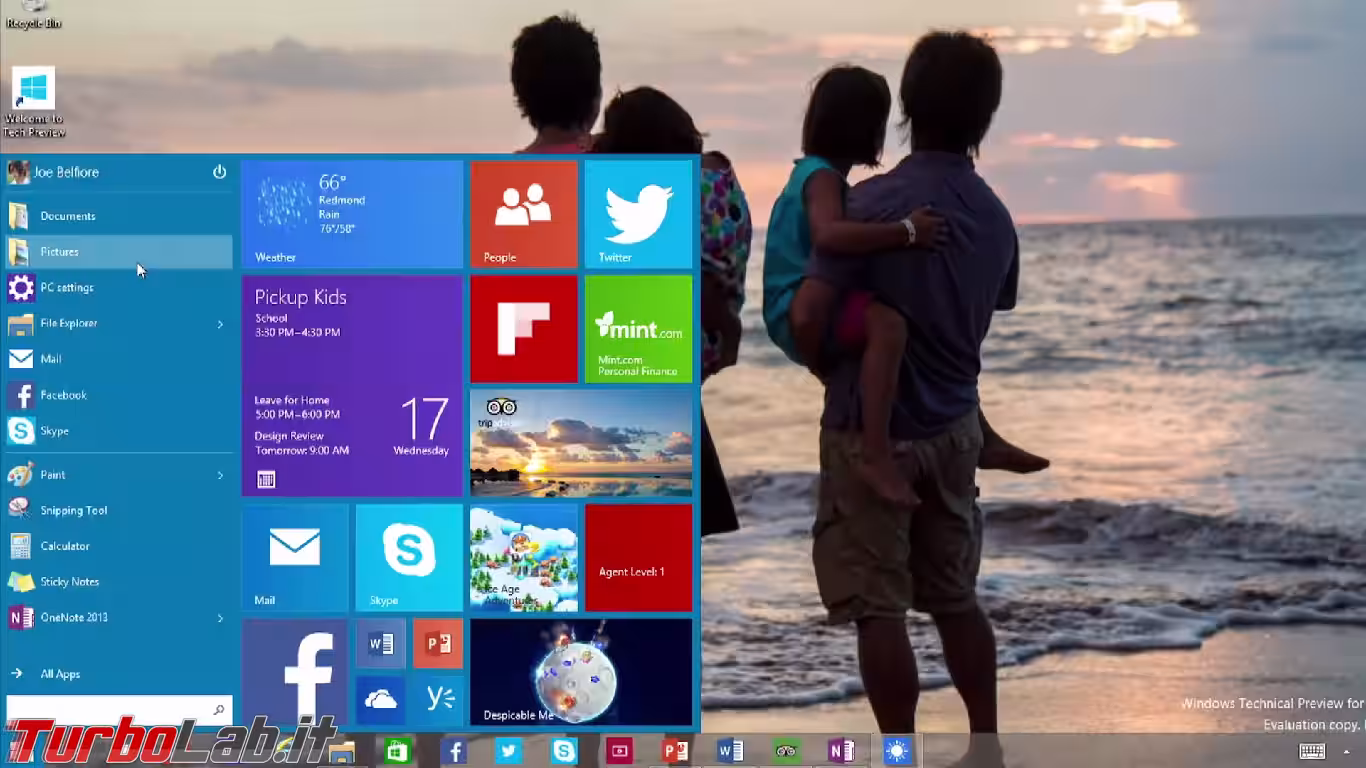Click the Start menu search box
This screenshot has height=768, width=1366.
(x=110, y=709)
